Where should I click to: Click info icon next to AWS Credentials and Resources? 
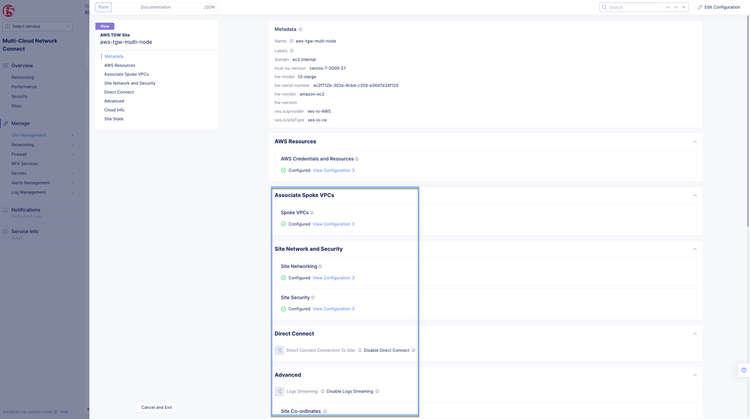pos(357,159)
